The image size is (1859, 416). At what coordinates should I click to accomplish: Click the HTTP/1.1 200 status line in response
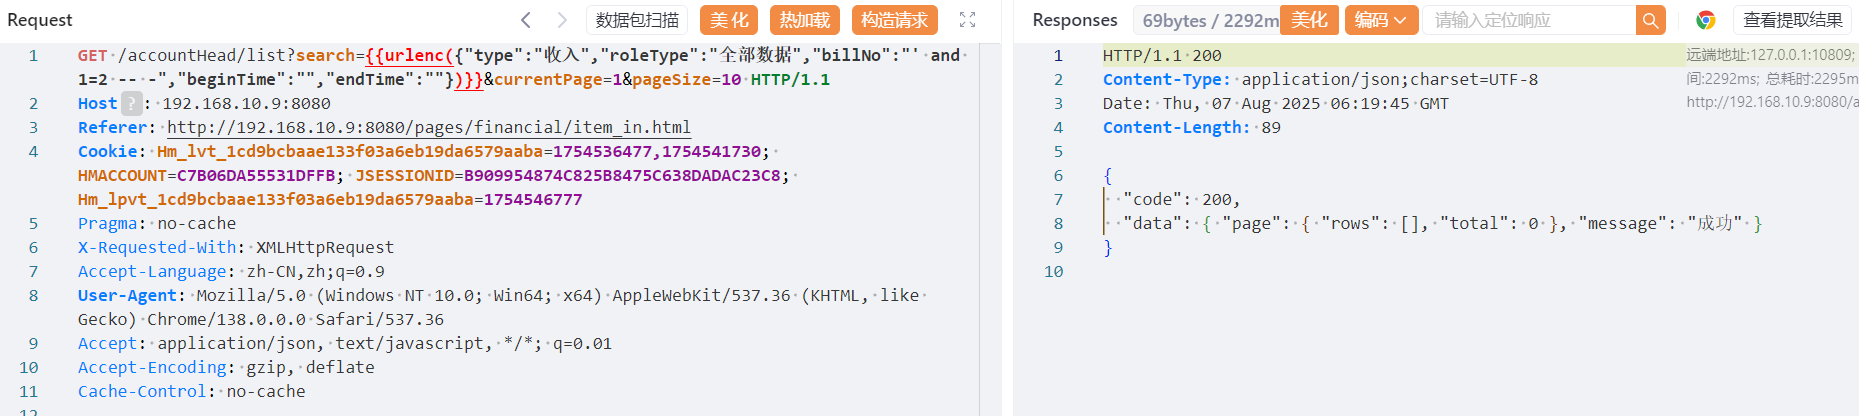click(x=1162, y=55)
